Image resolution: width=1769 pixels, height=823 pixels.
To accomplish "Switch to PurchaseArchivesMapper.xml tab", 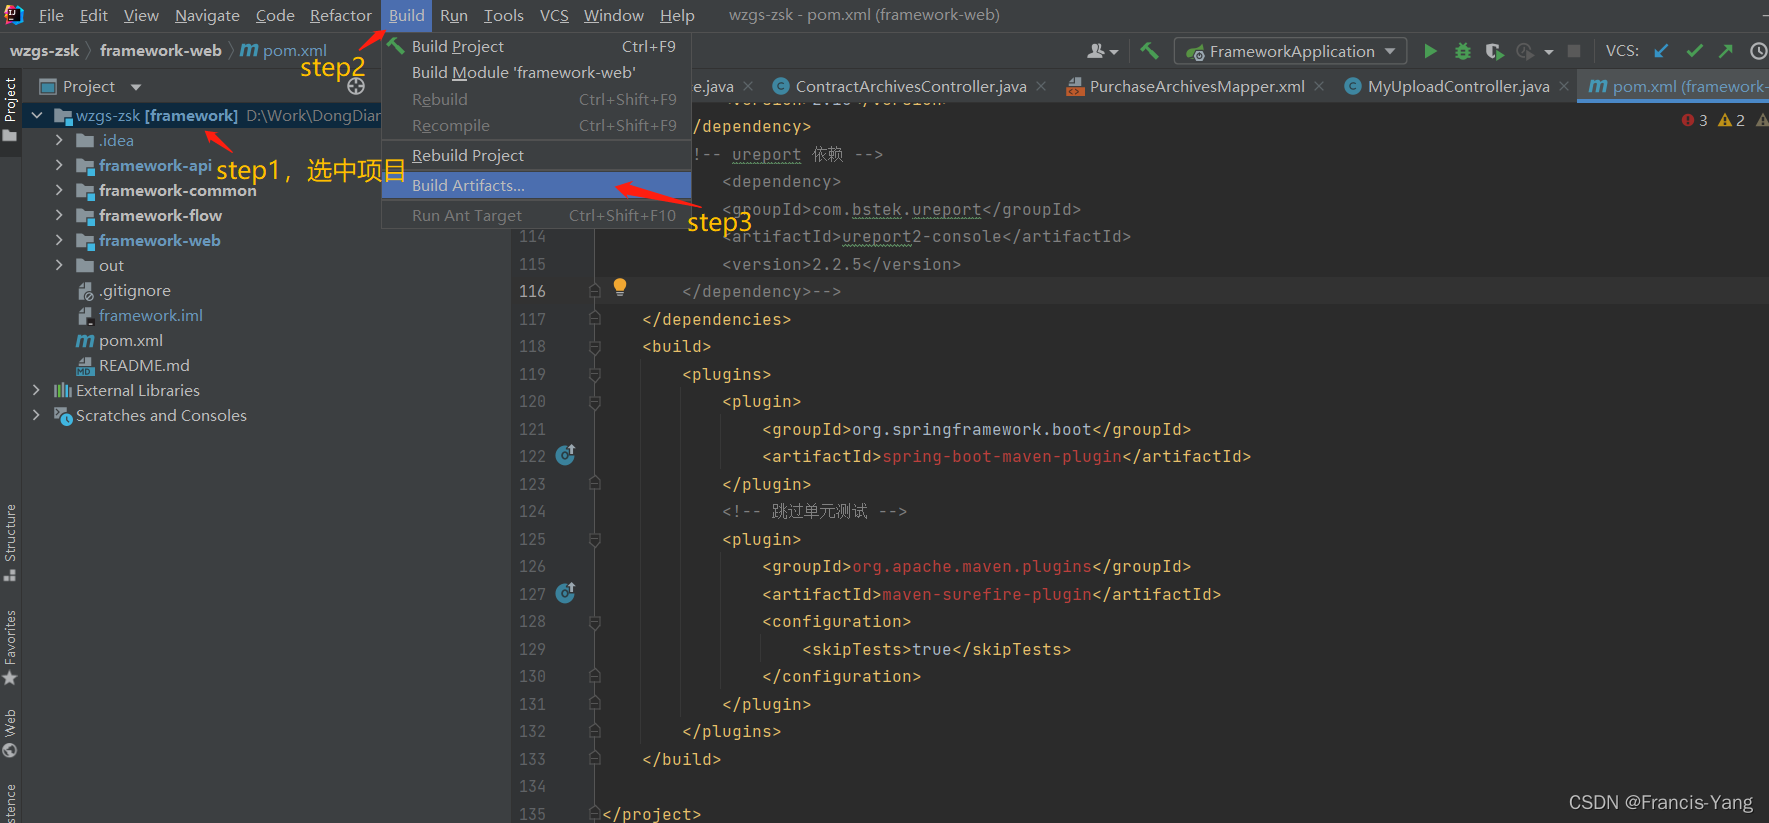I will click(1196, 87).
